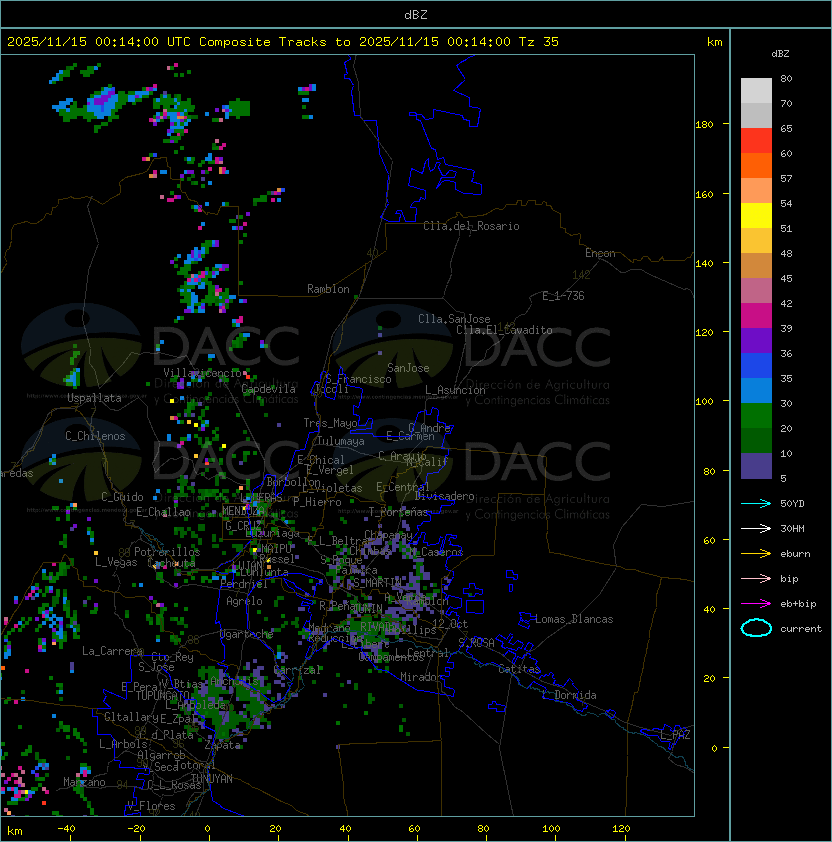Click the 'eb+bip' legend label
Screen dimensions: 832x842
tap(798, 604)
